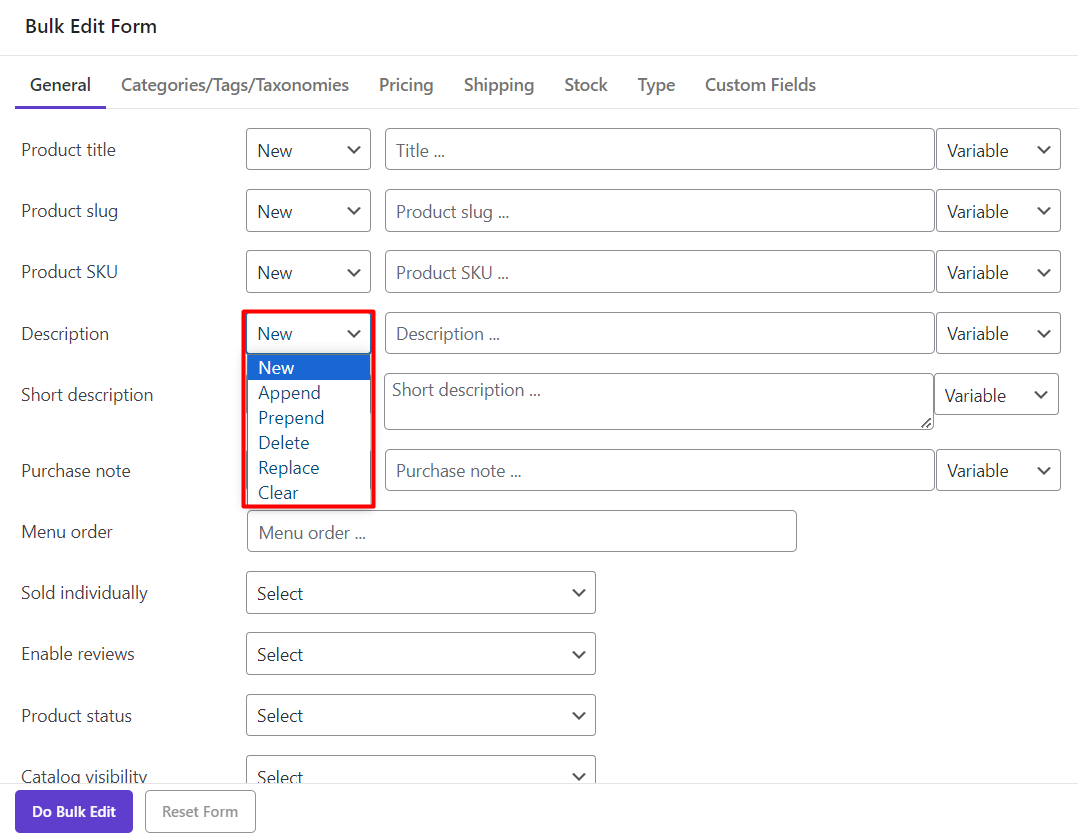1078x838 pixels.
Task: Expand the Product status dropdown
Action: point(420,716)
